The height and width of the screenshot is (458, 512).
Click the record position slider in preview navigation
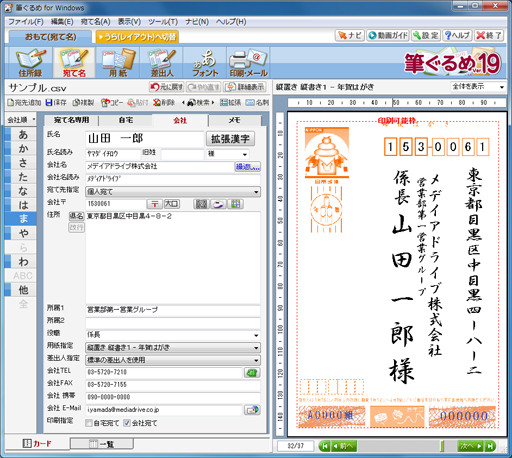(x=442, y=446)
